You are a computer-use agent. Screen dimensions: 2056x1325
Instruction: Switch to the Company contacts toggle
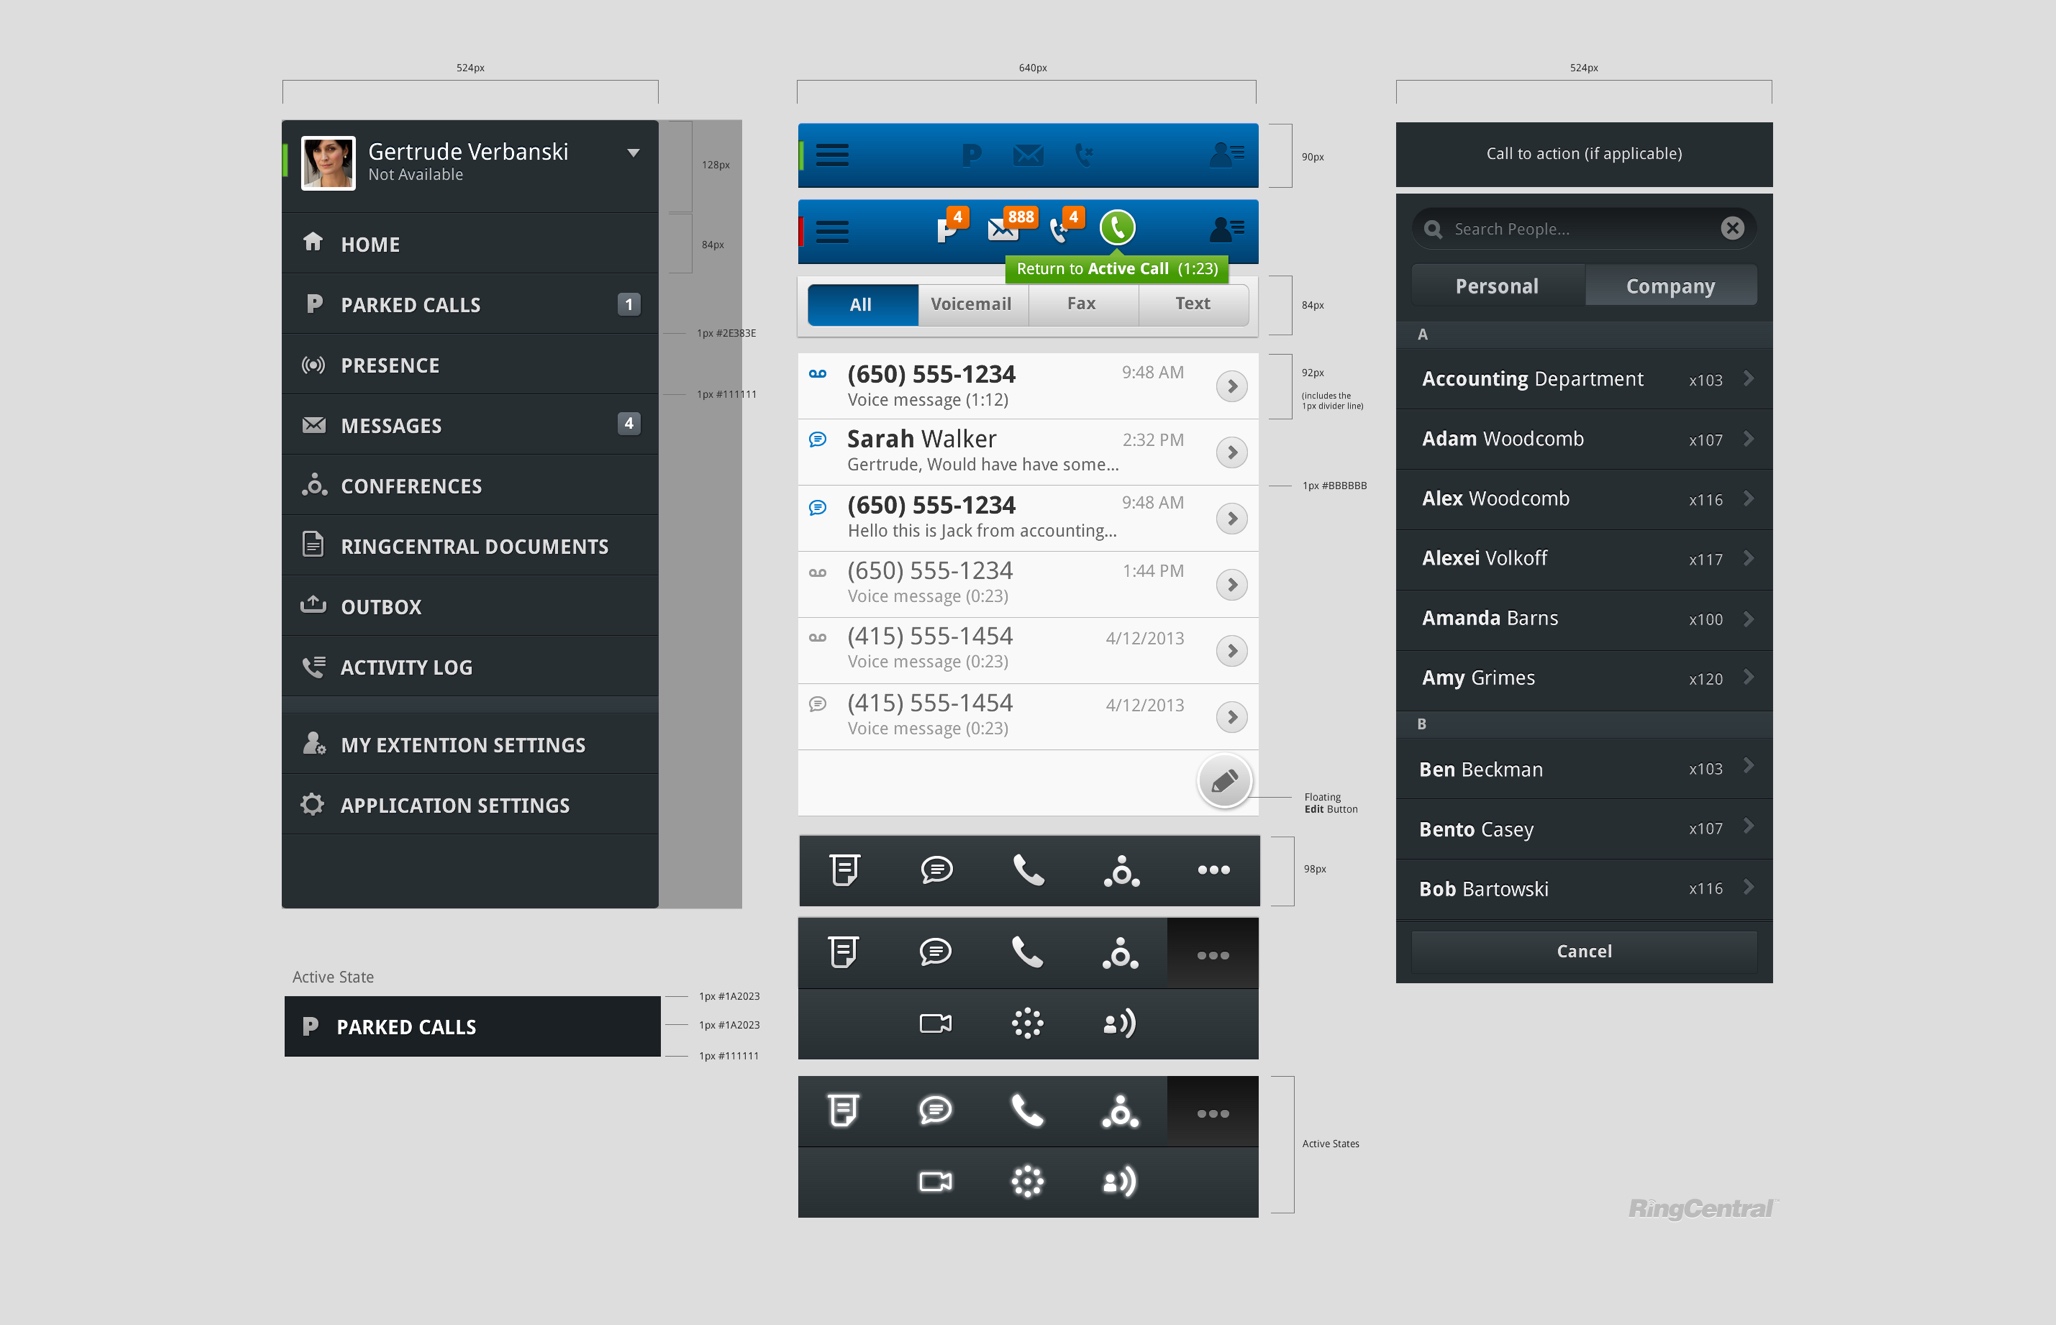(x=1670, y=287)
